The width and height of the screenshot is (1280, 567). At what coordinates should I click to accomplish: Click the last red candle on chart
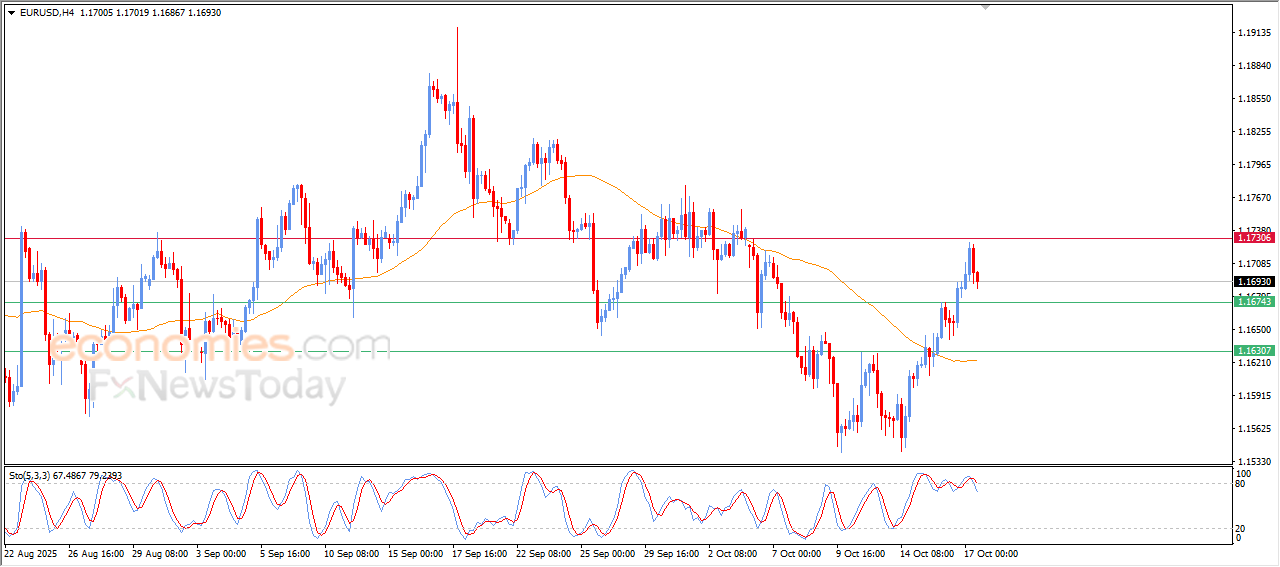pos(977,277)
